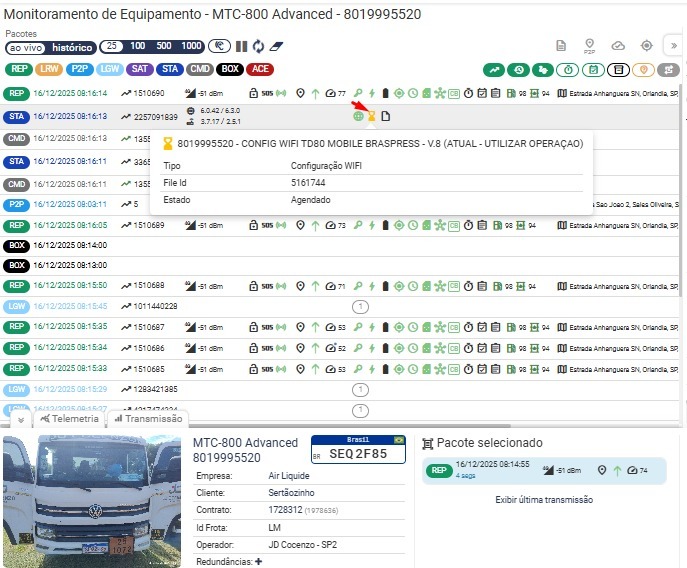This screenshot has width=687, height=568.
Task: Toggle the REP packet type filter
Action: coord(18,69)
